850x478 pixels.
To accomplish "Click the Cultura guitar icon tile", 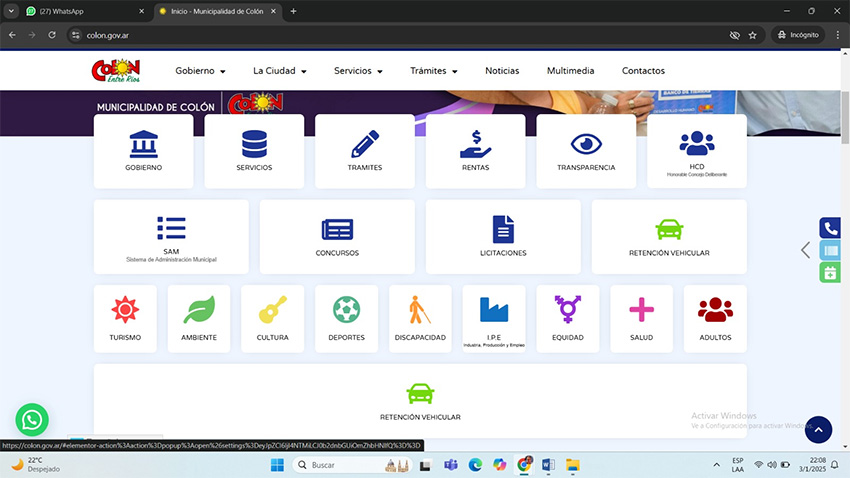I will 272,318.
